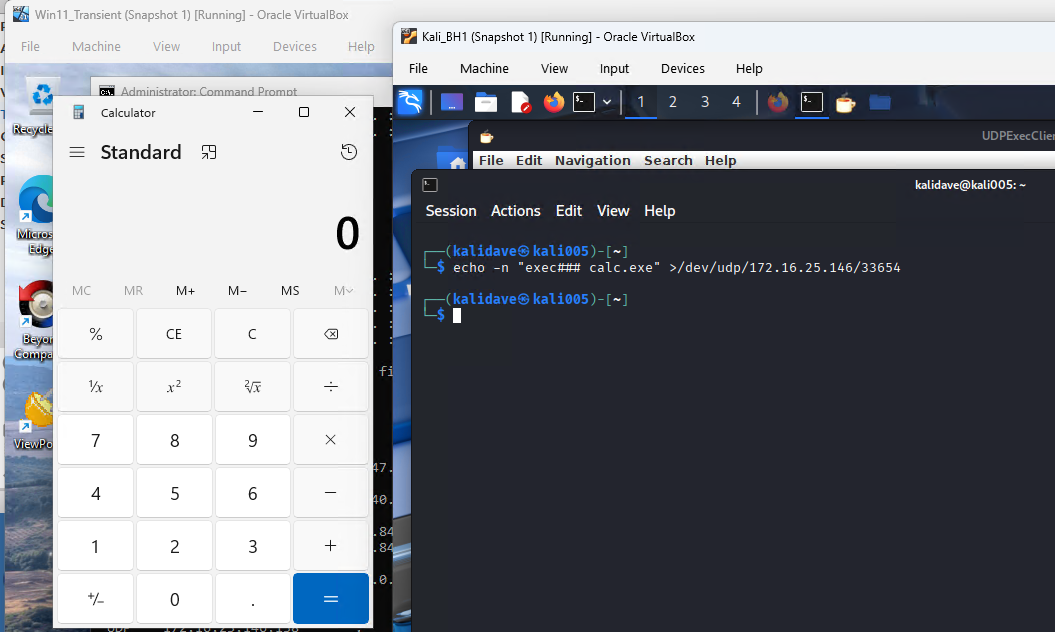The image size is (1055, 632).
Task: Switch to workspace 2 in Kali panel
Action: 673,102
